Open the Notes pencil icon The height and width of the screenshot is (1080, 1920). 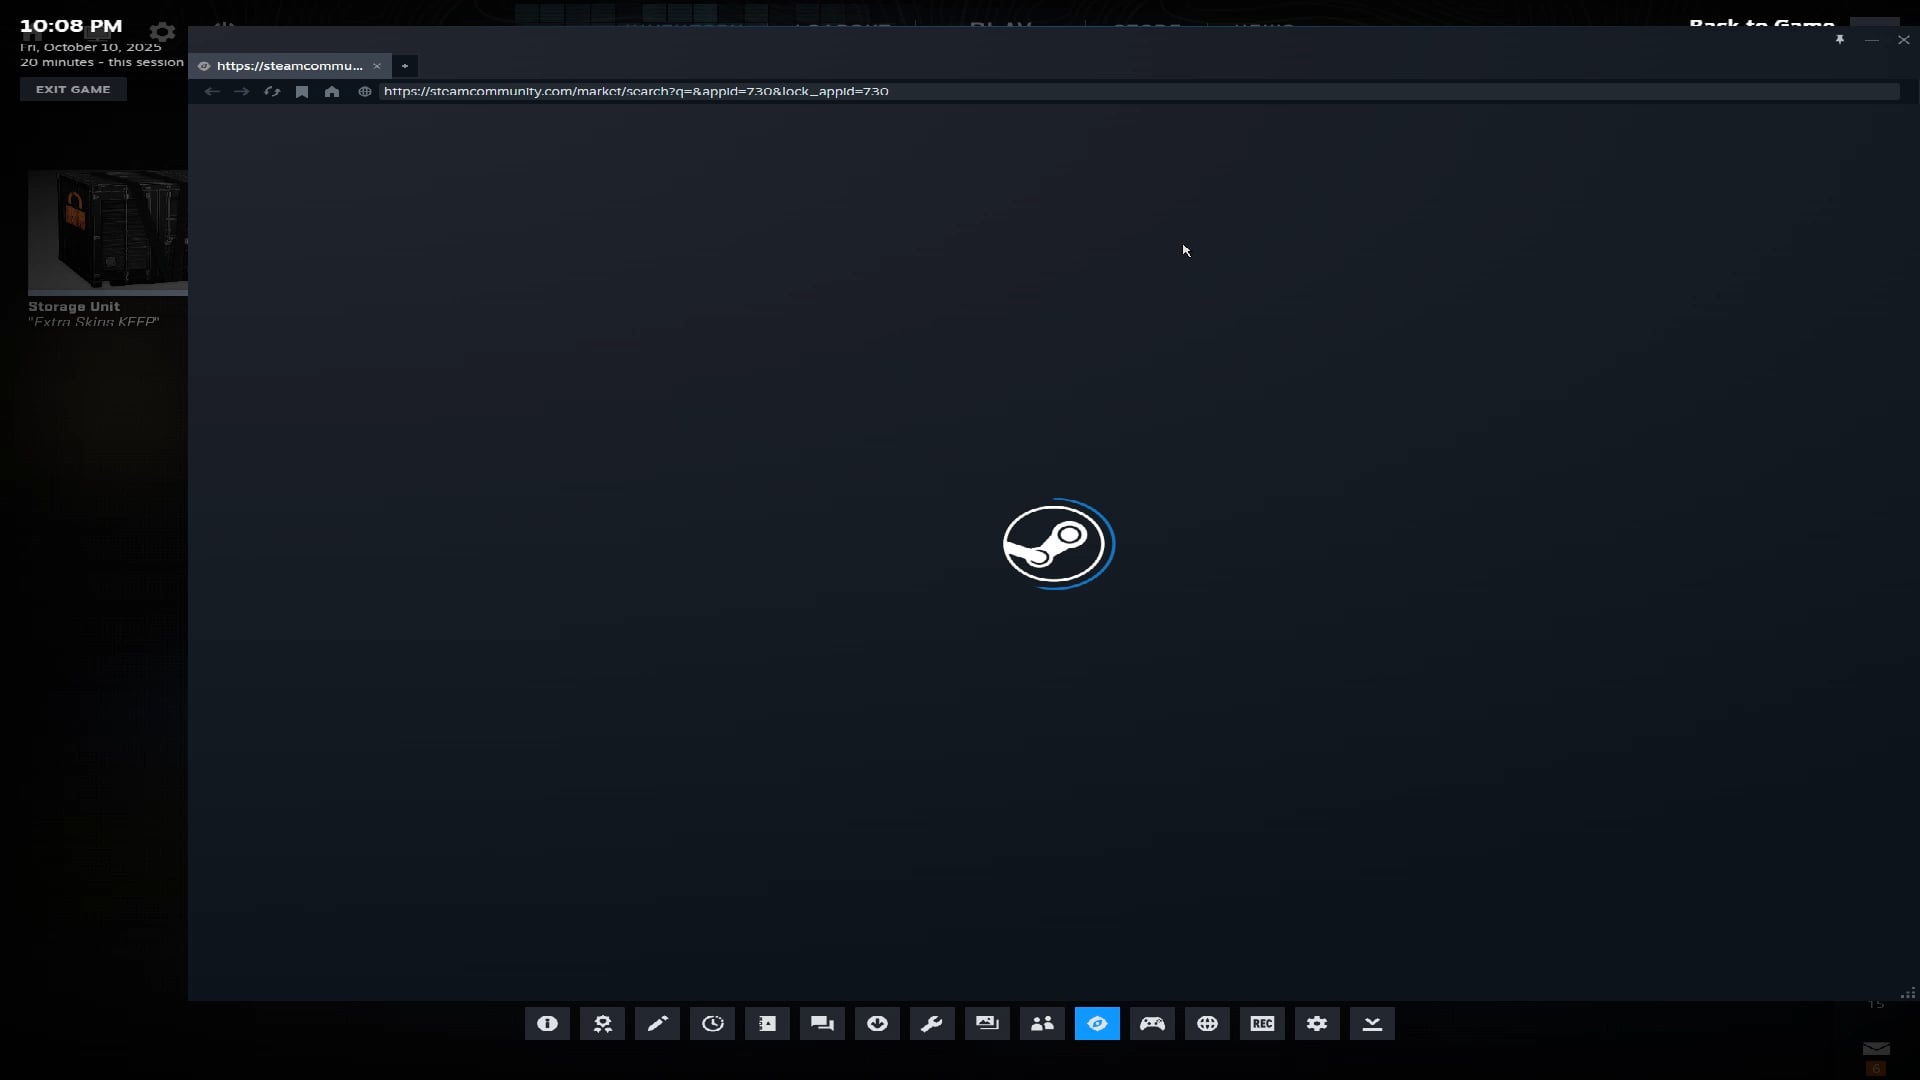pyautogui.click(x=657, y=1023)
